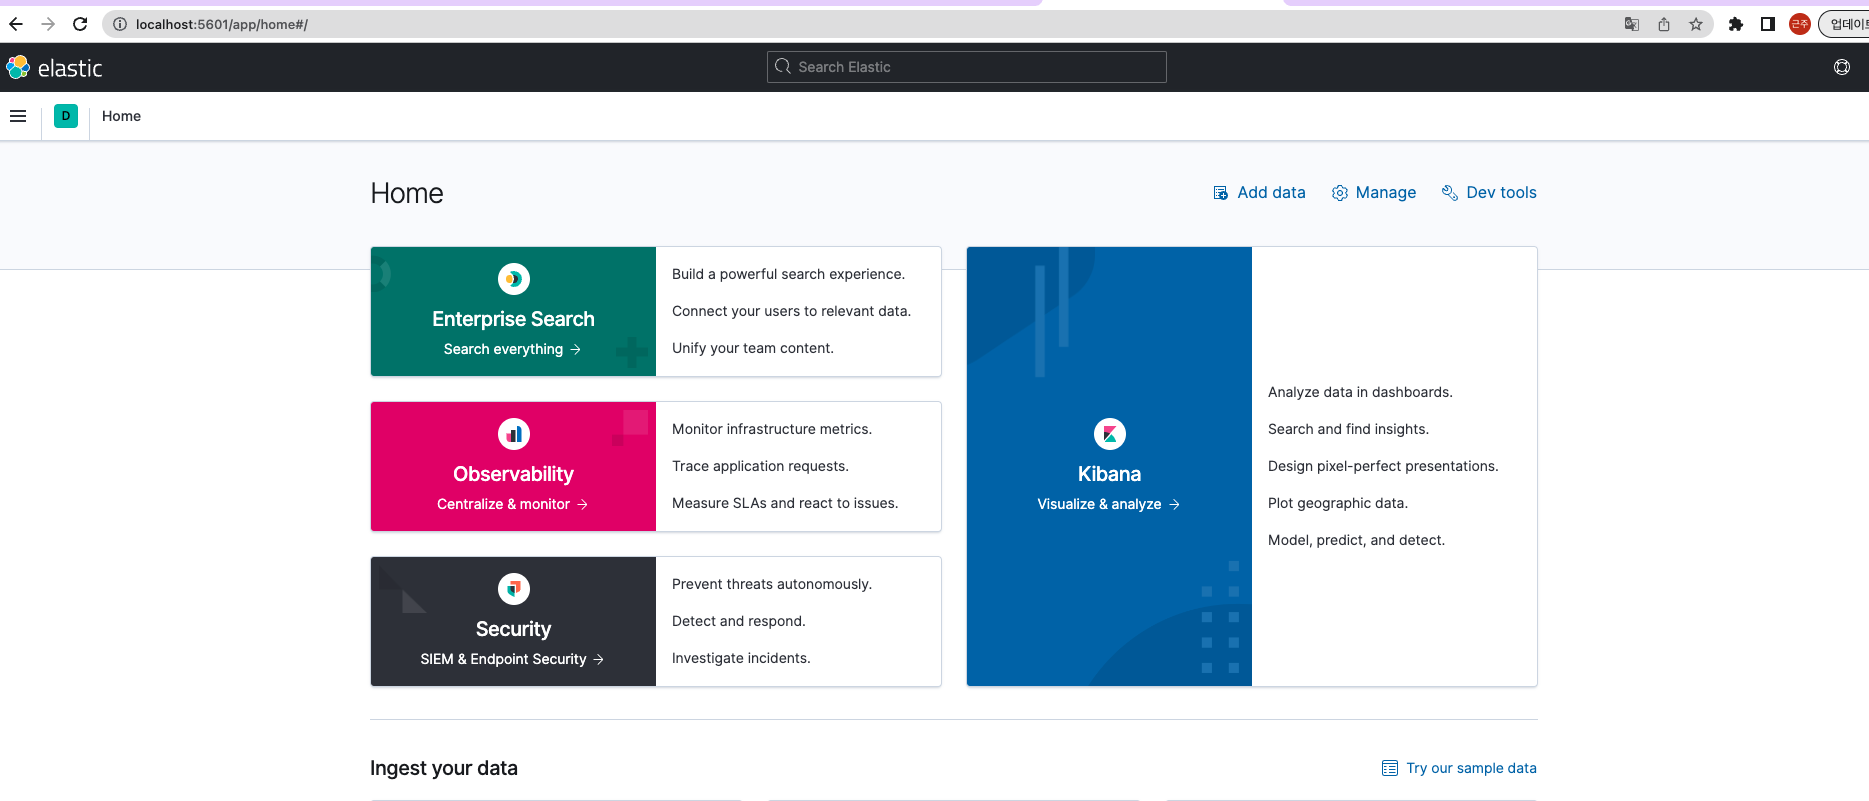Image resolution: width=1869 pixels, height=801 pixels.
Task: Toggle the browser side panel icon
Action: (x=1768, y=24)
